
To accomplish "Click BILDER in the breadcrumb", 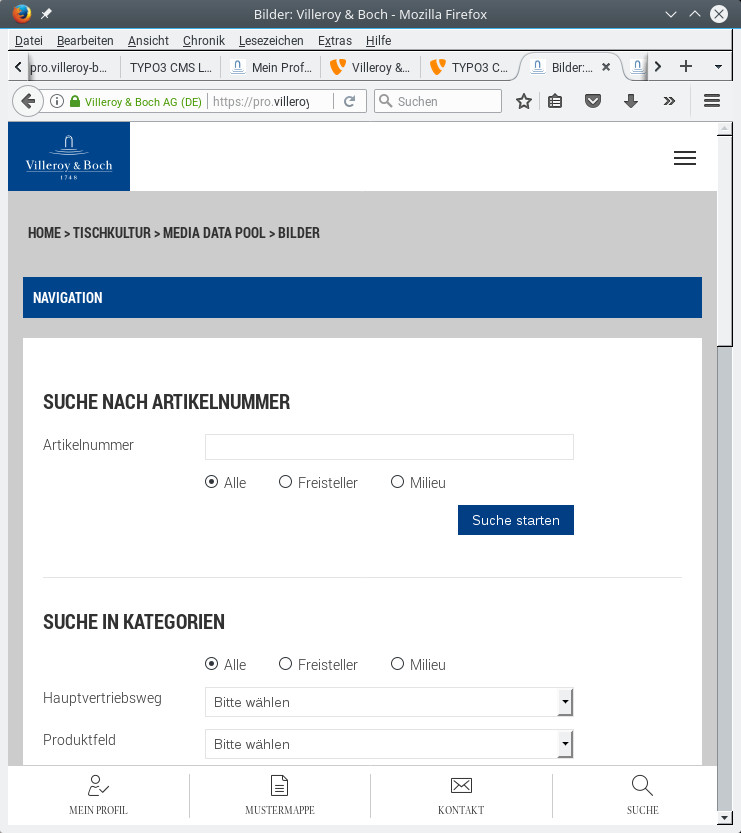I will pos(299,233).
